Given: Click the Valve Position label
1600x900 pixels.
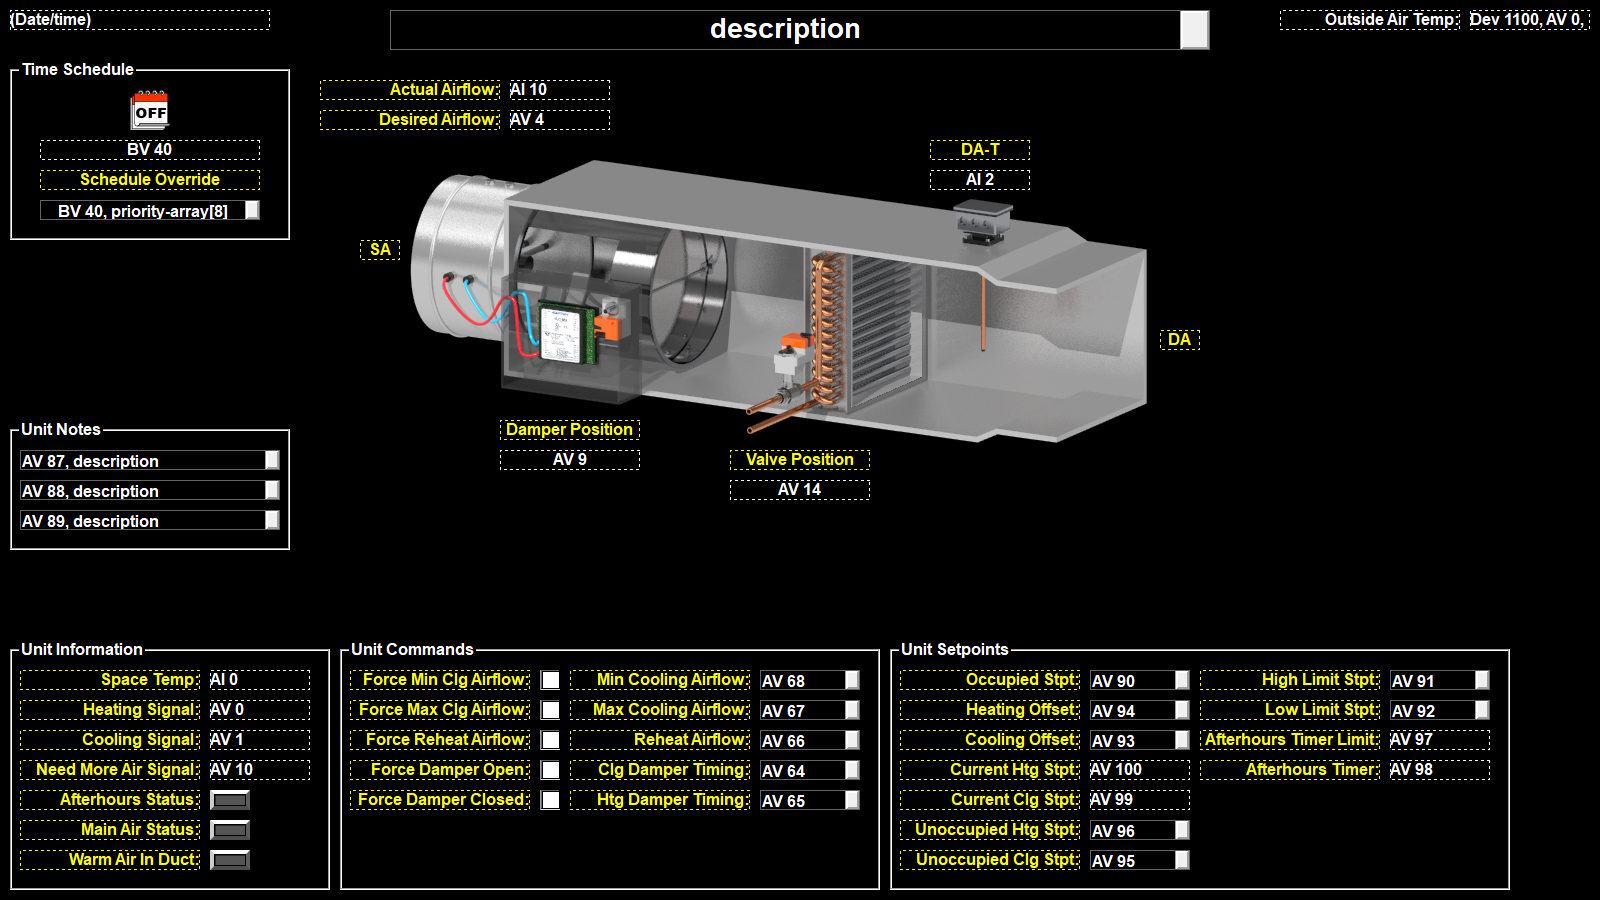Looking at the screenshot, I should point(800,460).
